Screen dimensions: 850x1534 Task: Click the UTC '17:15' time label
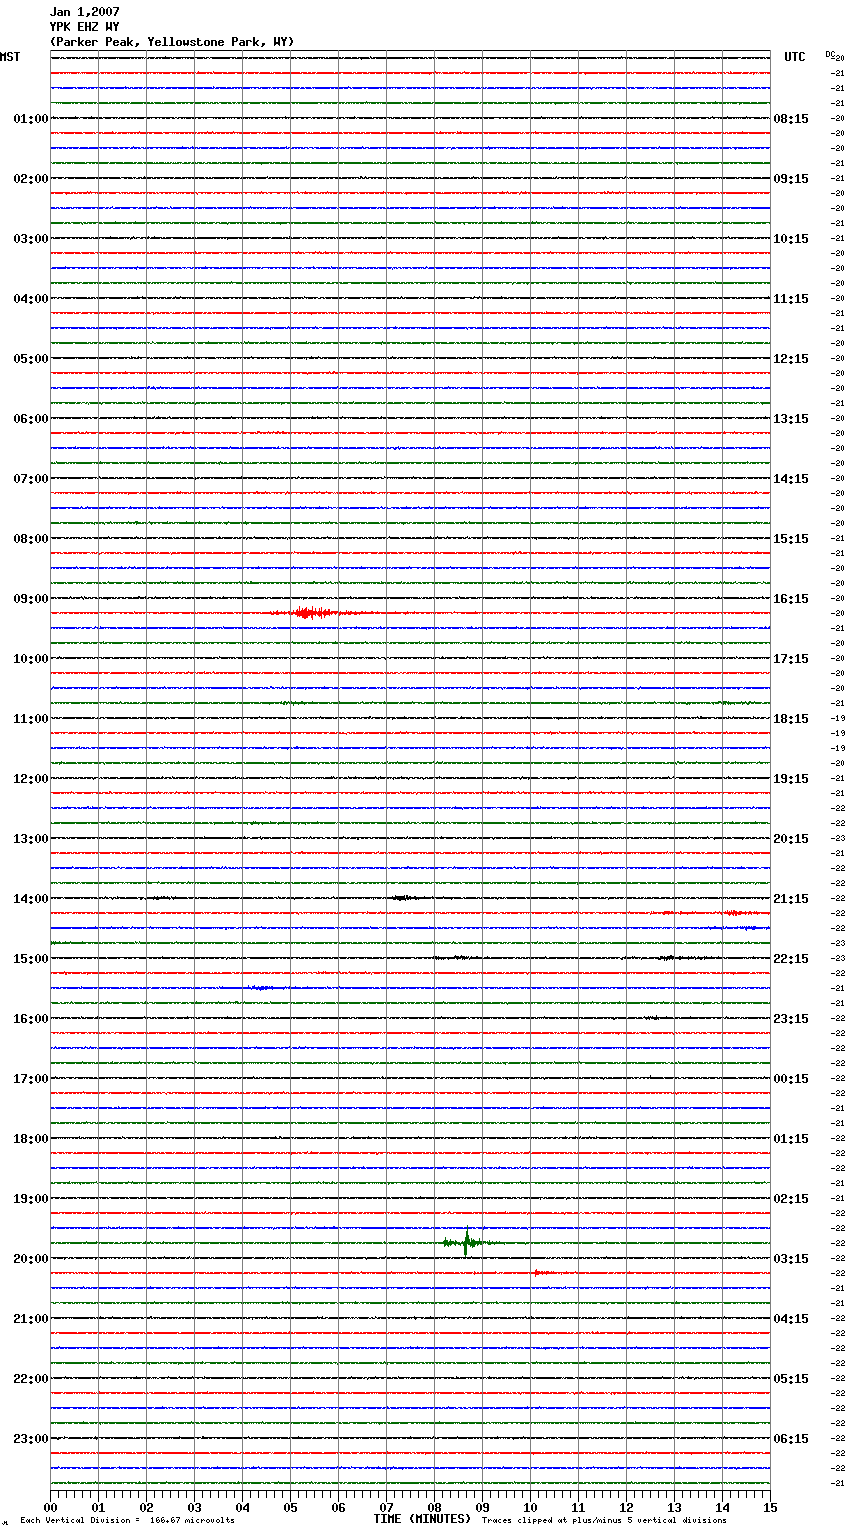tap(791, 659)
